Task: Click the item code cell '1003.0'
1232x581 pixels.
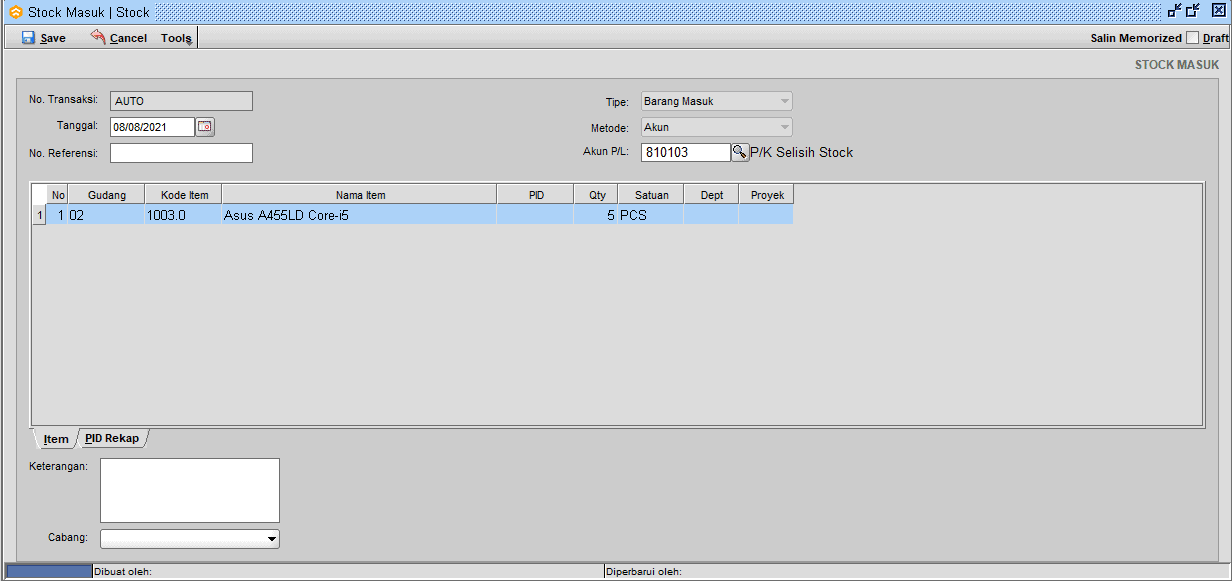Action: (184, 215)
